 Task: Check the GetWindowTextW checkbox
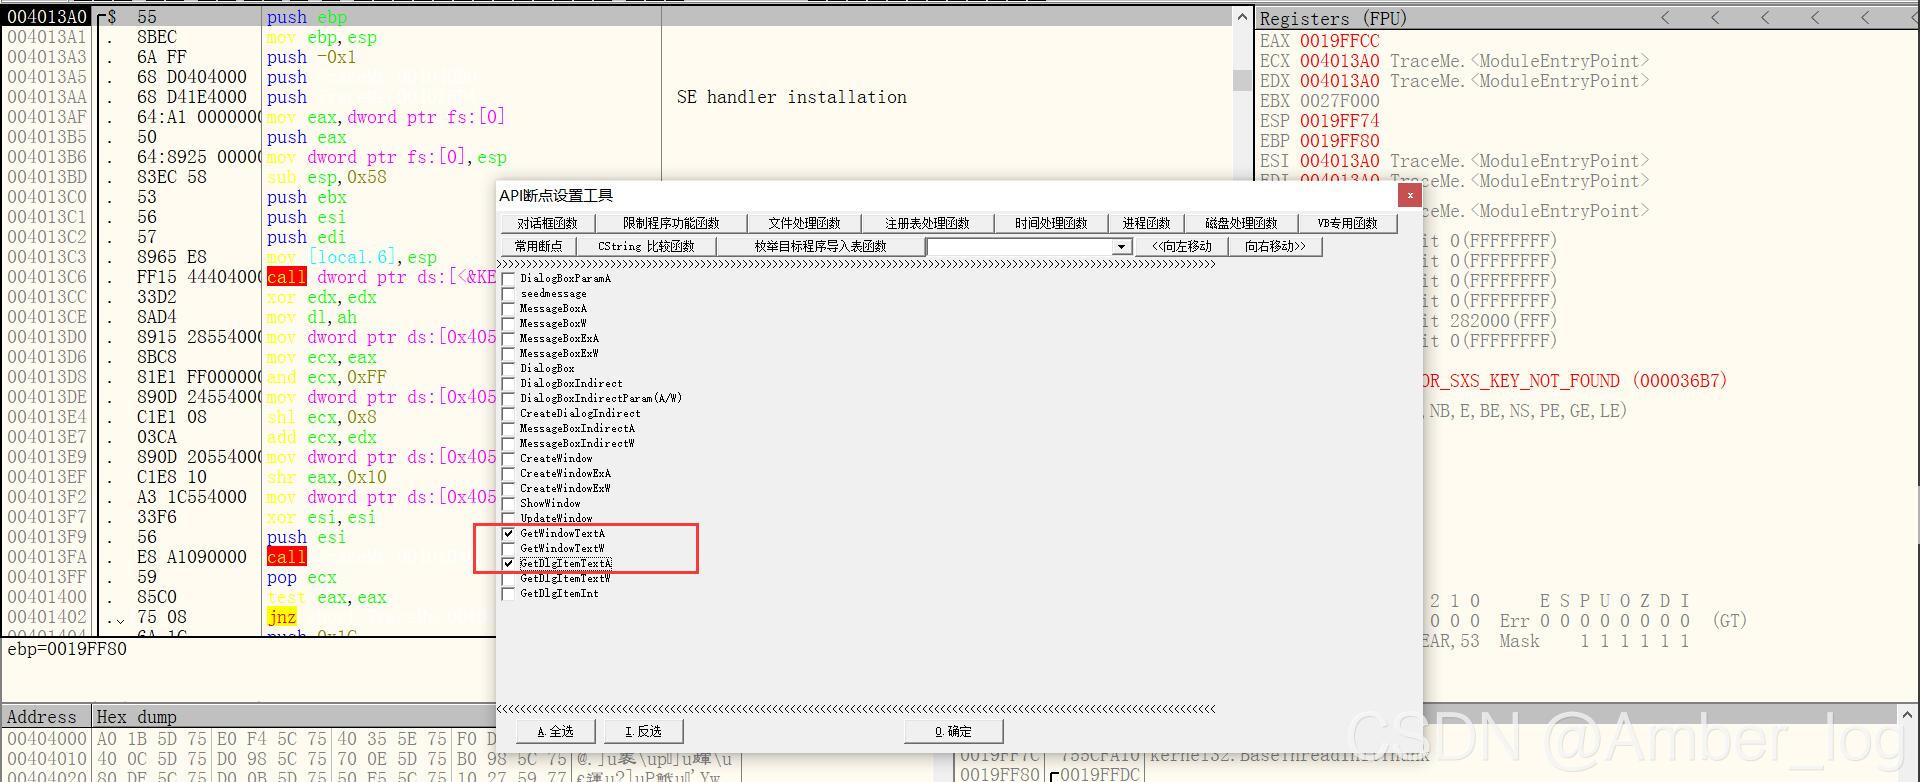(509, 549)
